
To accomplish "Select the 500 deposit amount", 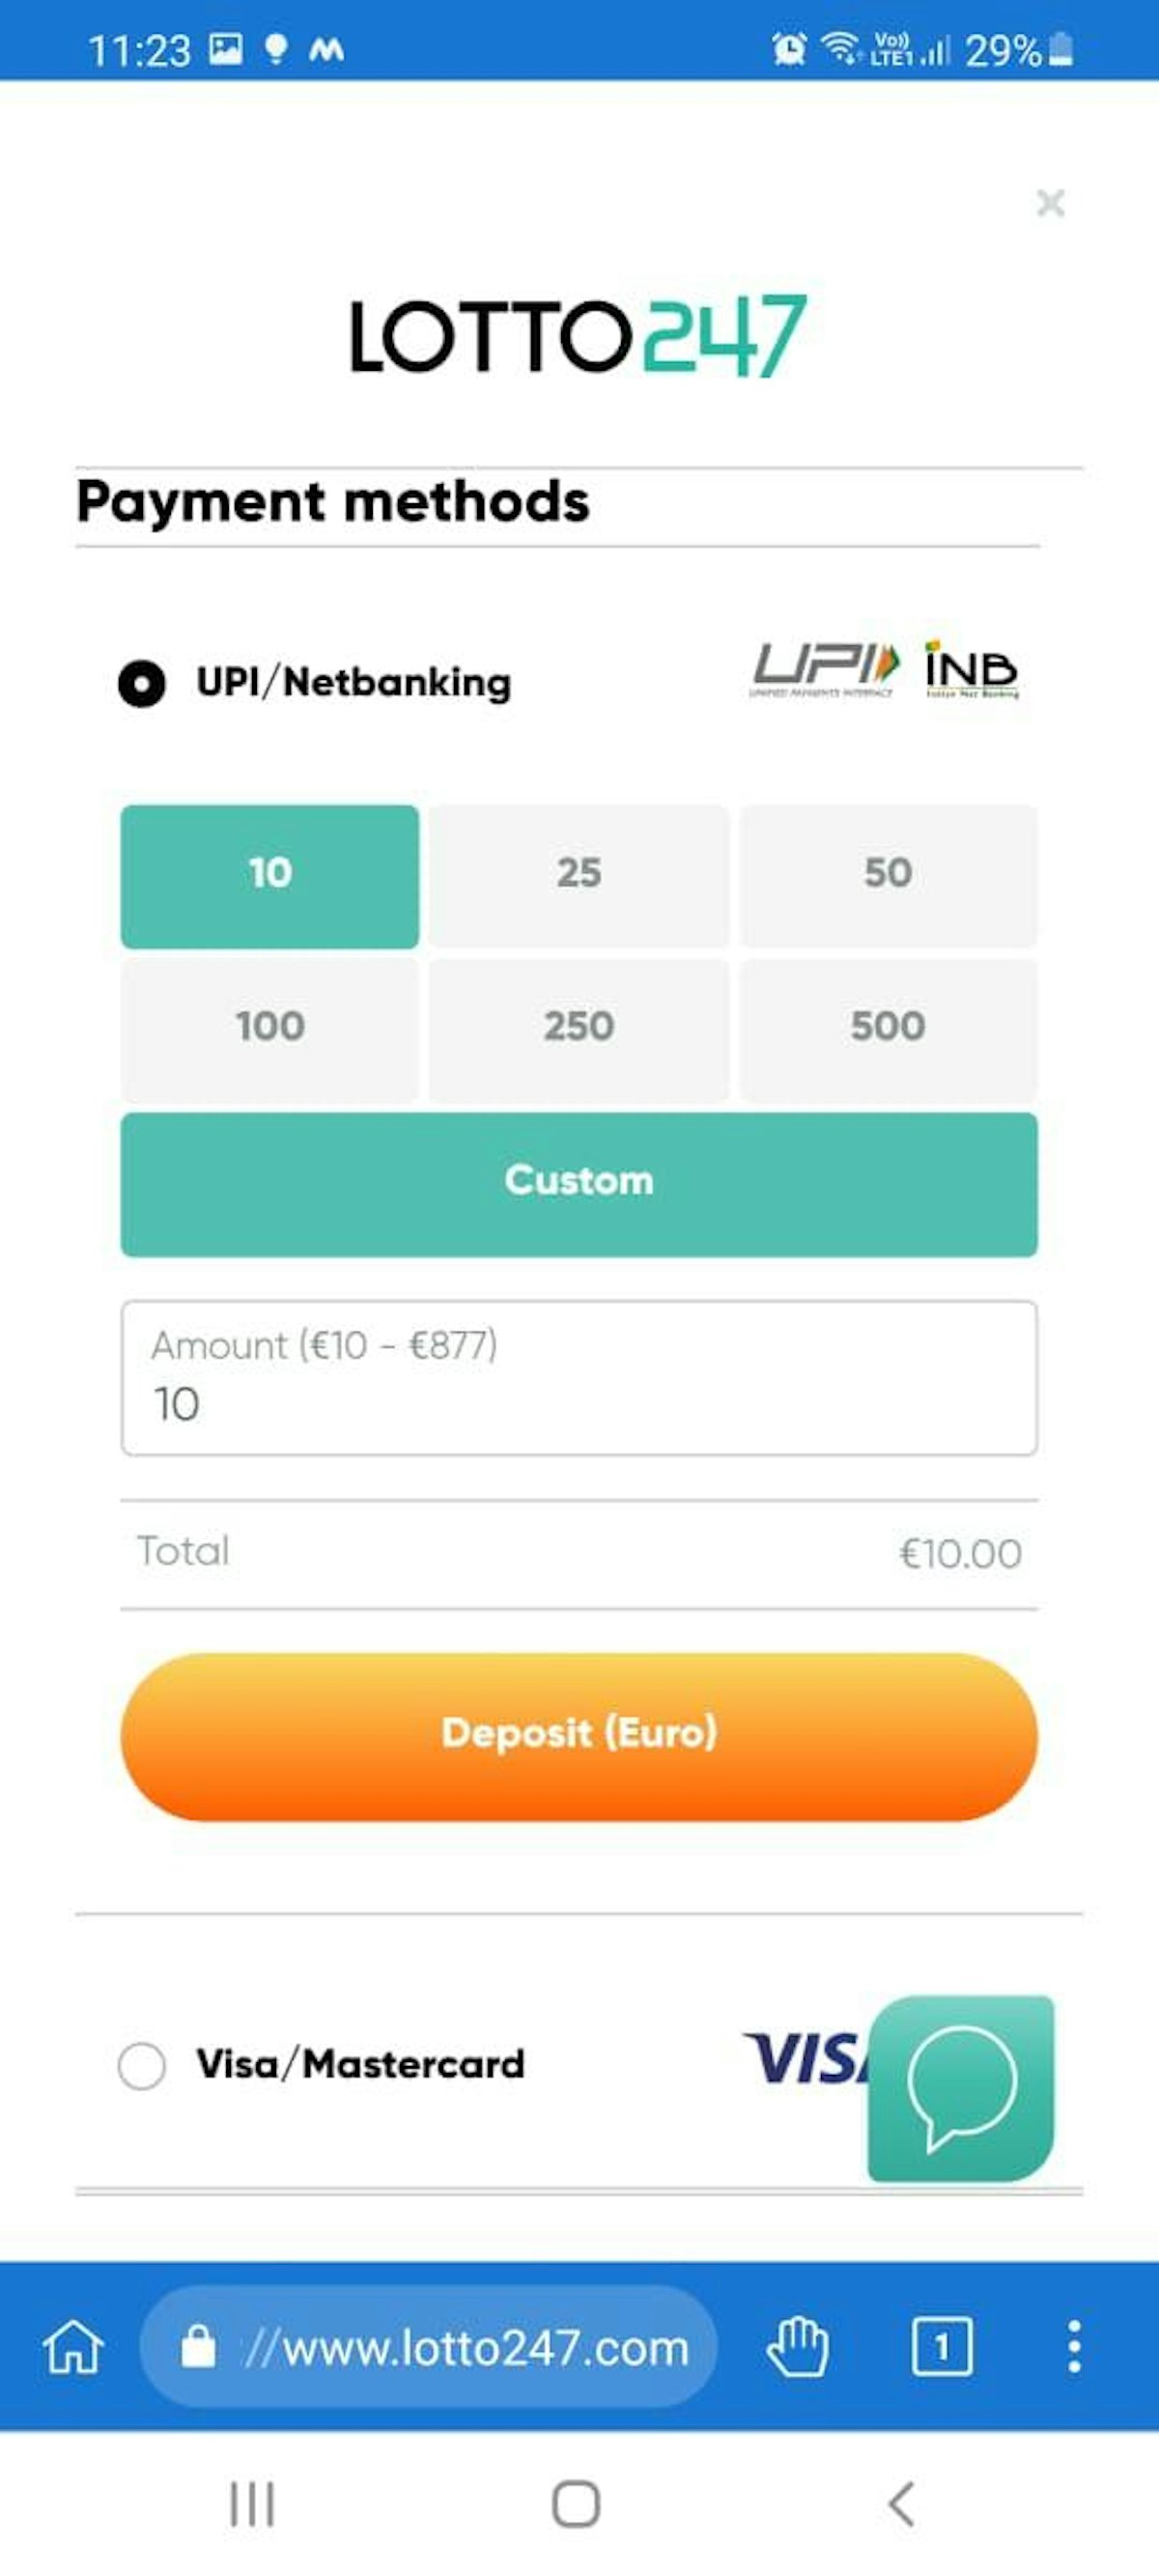I will click(x=888, y=1028).
